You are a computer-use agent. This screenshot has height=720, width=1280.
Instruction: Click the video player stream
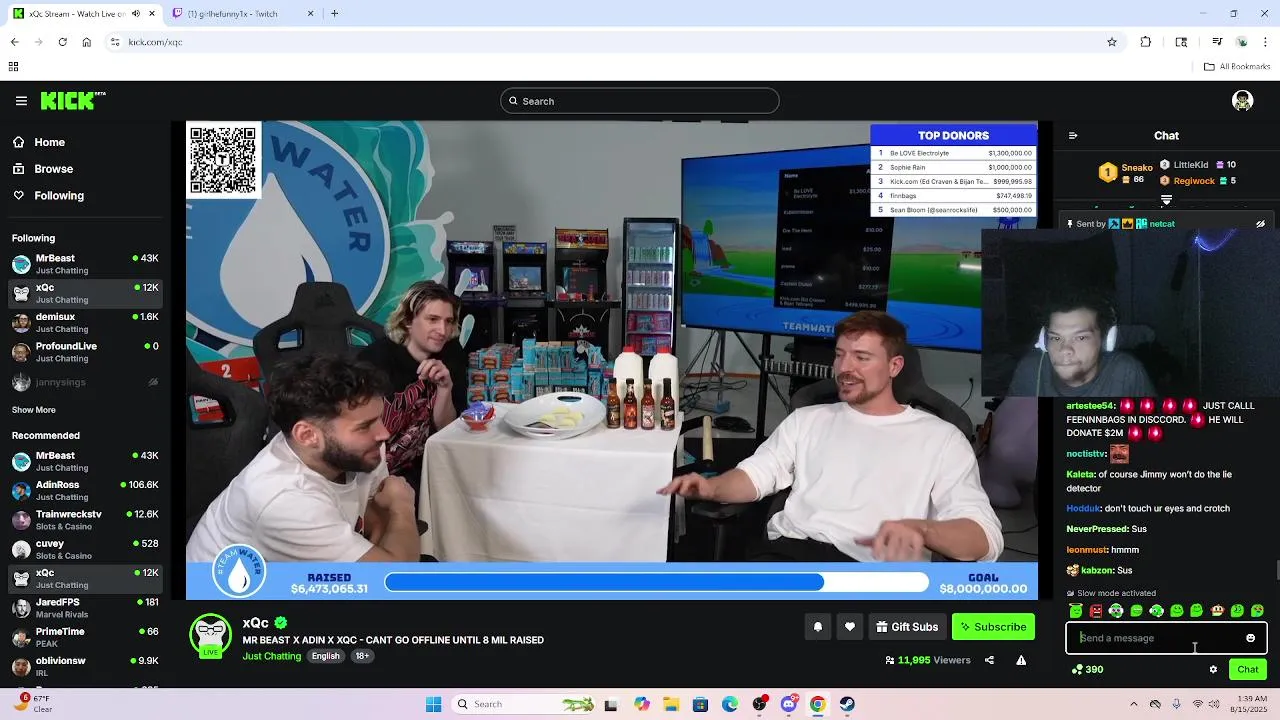point(612,360)
